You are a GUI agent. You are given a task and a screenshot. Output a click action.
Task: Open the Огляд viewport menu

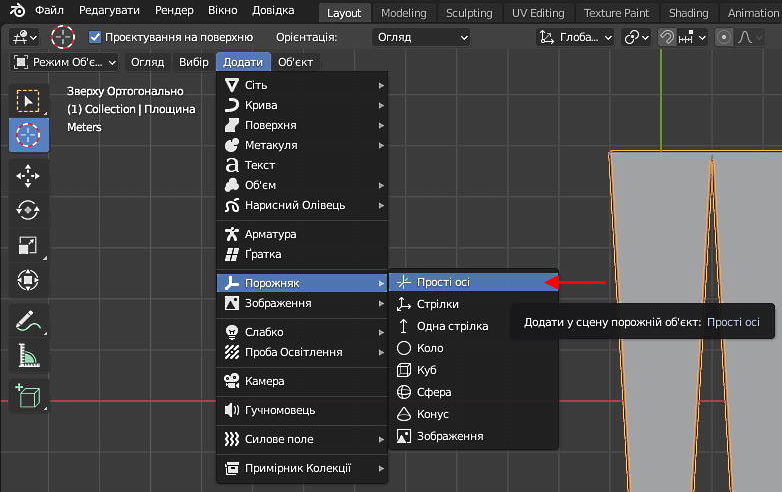(x=147, y=62)
